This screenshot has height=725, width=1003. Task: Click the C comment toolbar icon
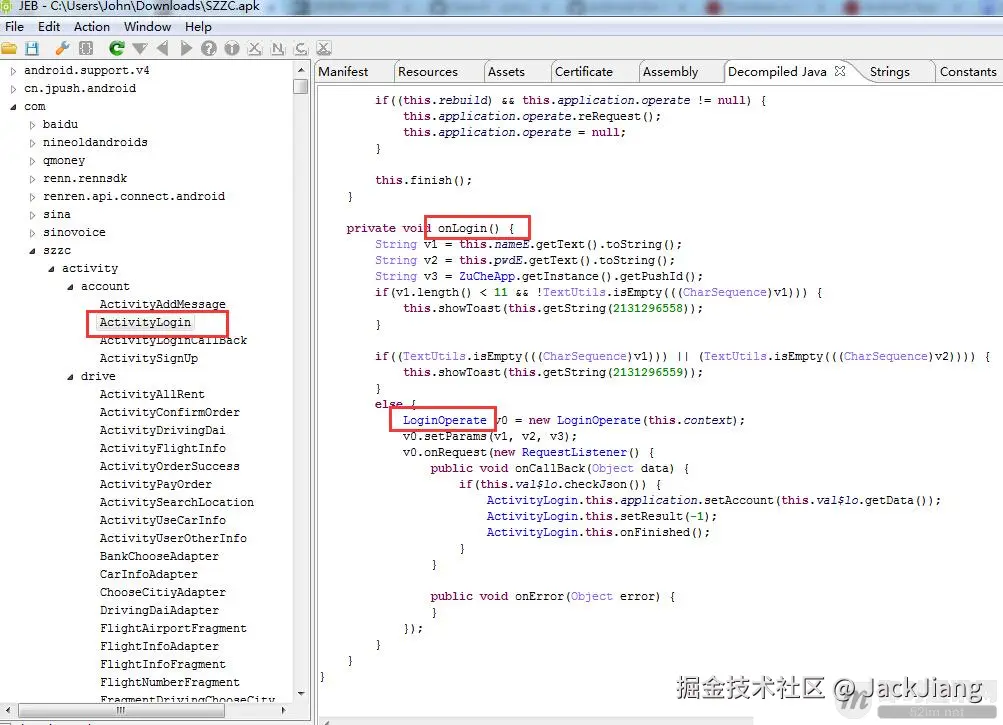301,49
